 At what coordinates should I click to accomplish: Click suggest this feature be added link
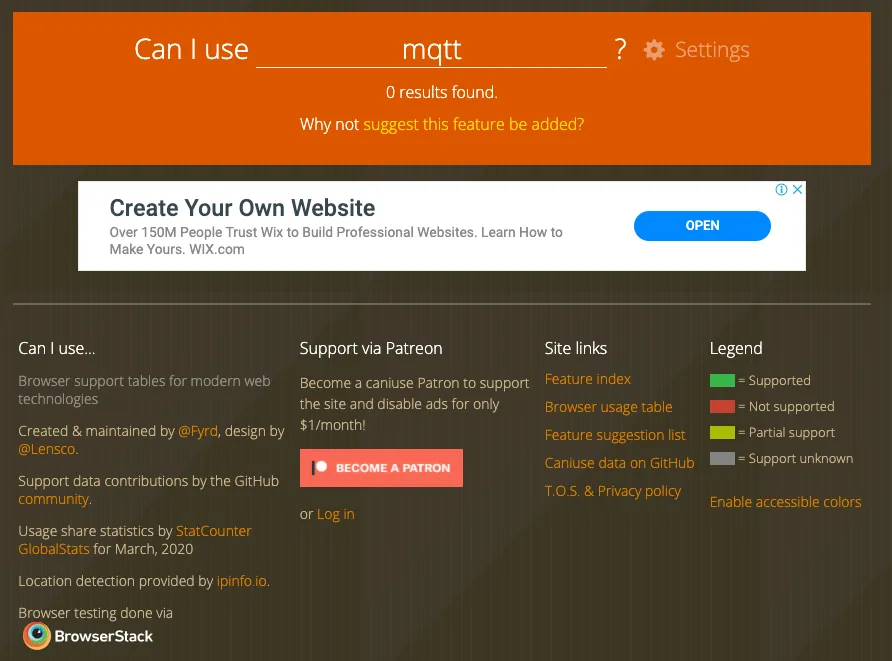click(x=473, y=125)
